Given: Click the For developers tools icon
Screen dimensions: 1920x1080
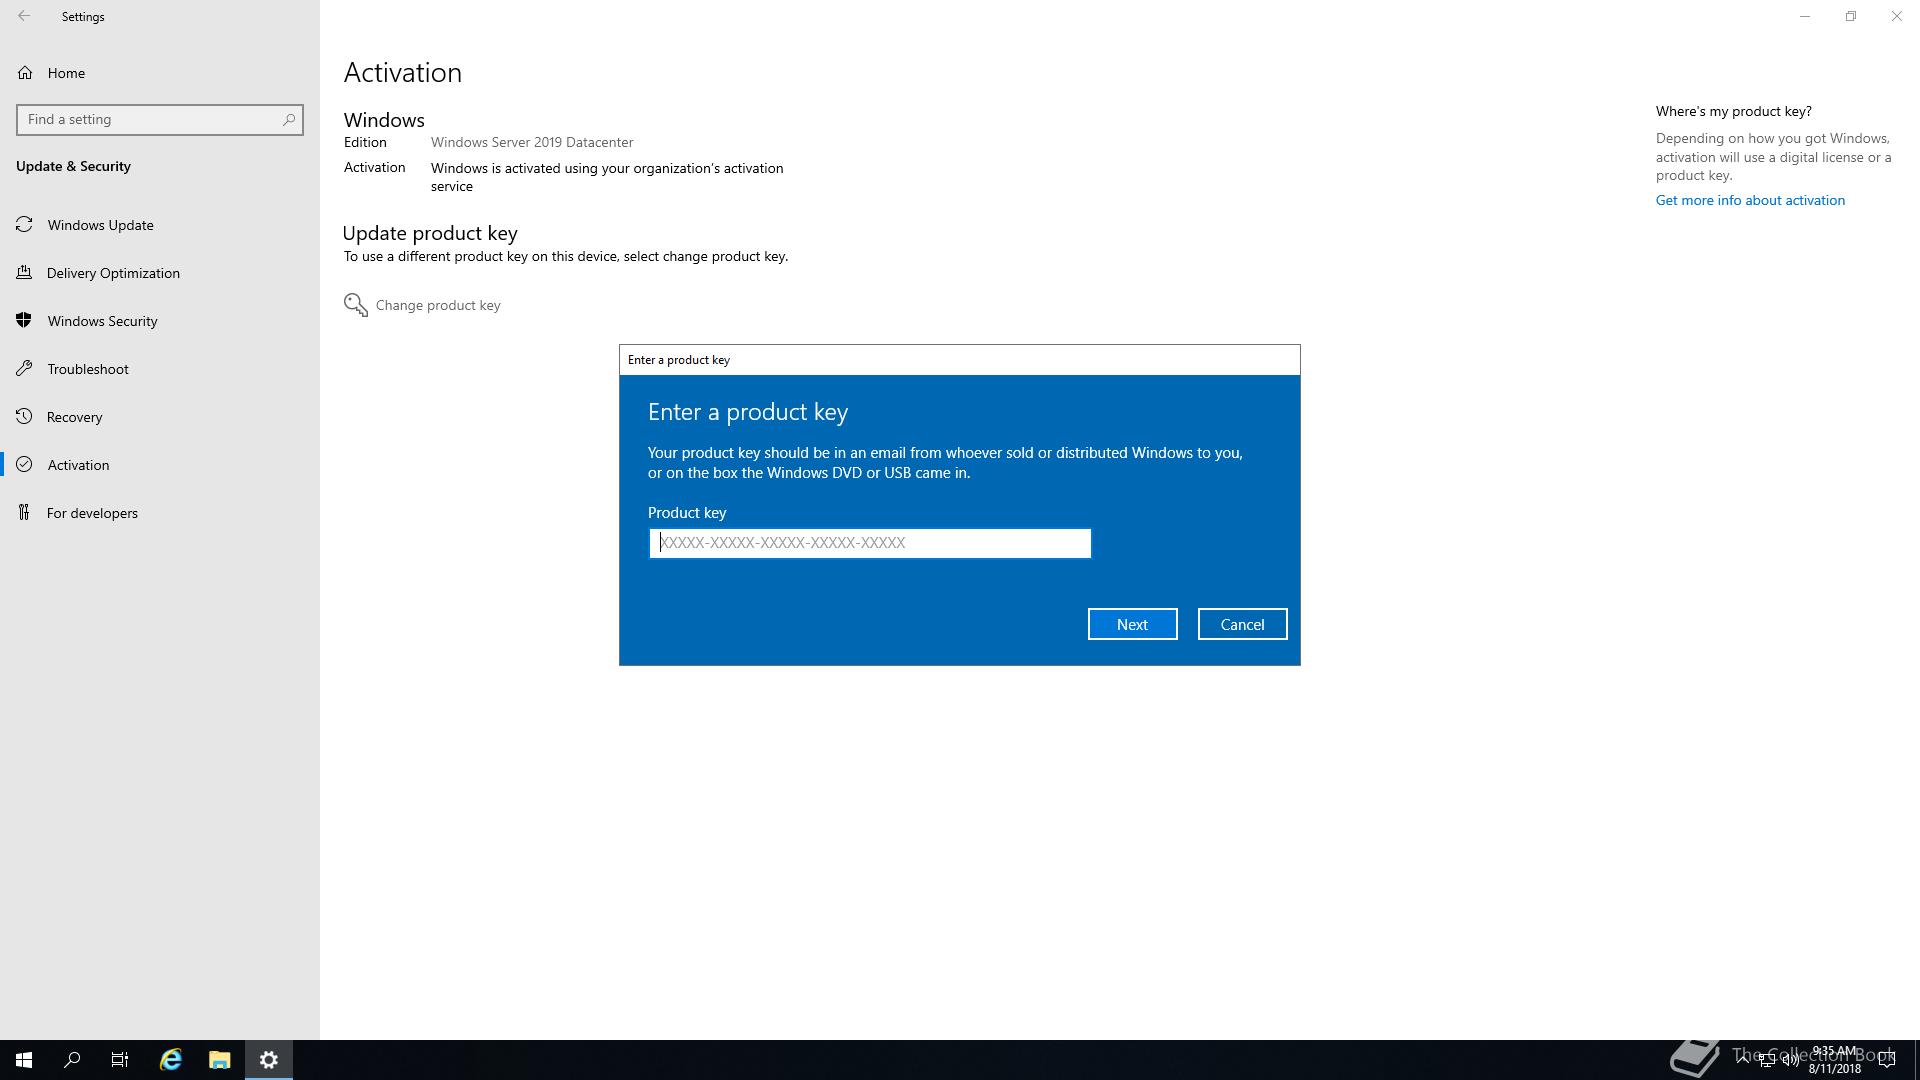Looking at the screenshot, I should point(25,513).
